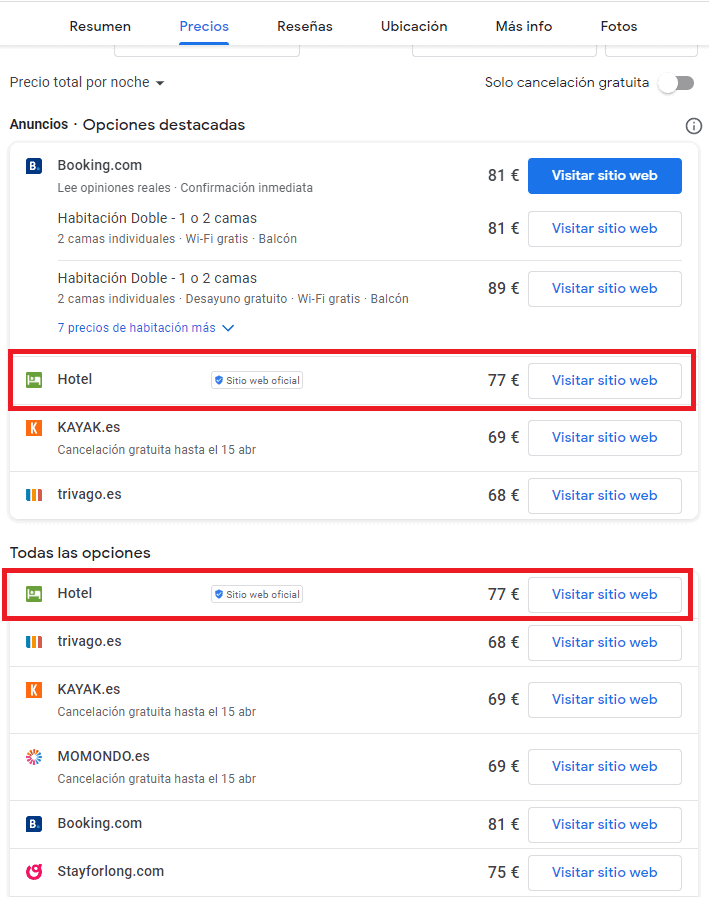Visit trivago.es site in featured options
The height and width of the screenshot is (897, 709).
(604, 496)
